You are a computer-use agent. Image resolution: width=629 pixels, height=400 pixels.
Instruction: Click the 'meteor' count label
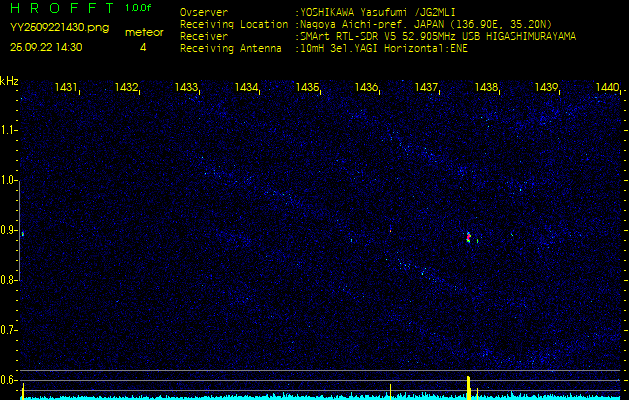(x=144, y=32)
